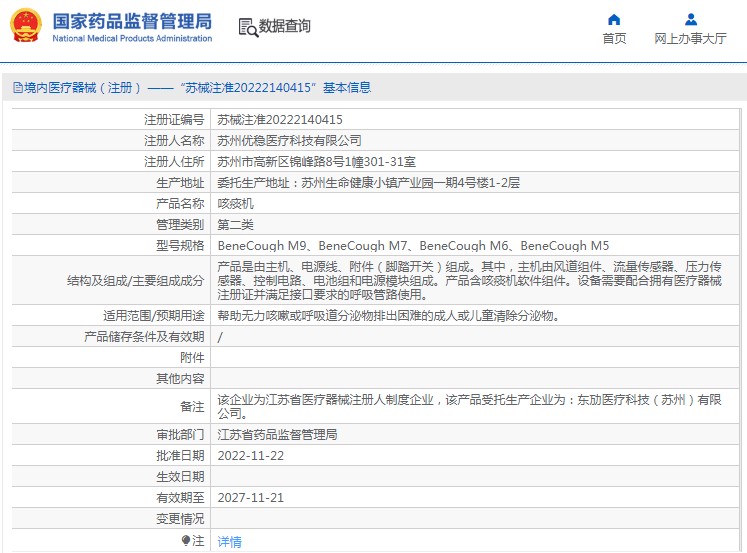The height and width of the screenshot is (553, 747).
Task: Click the 型号规格 row label
Action: point(180,246)
